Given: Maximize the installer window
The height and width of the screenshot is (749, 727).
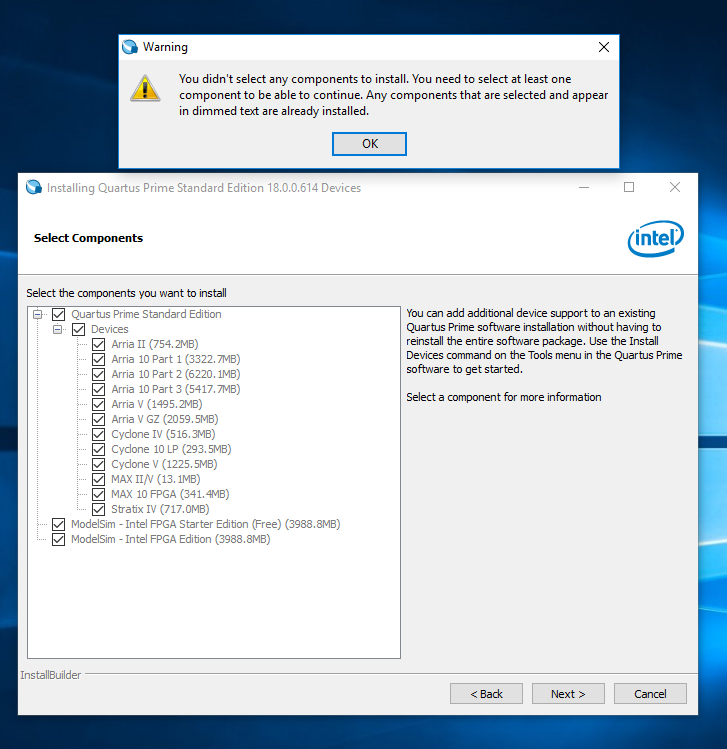Looking at the screenshot, I should click(629, 187).
